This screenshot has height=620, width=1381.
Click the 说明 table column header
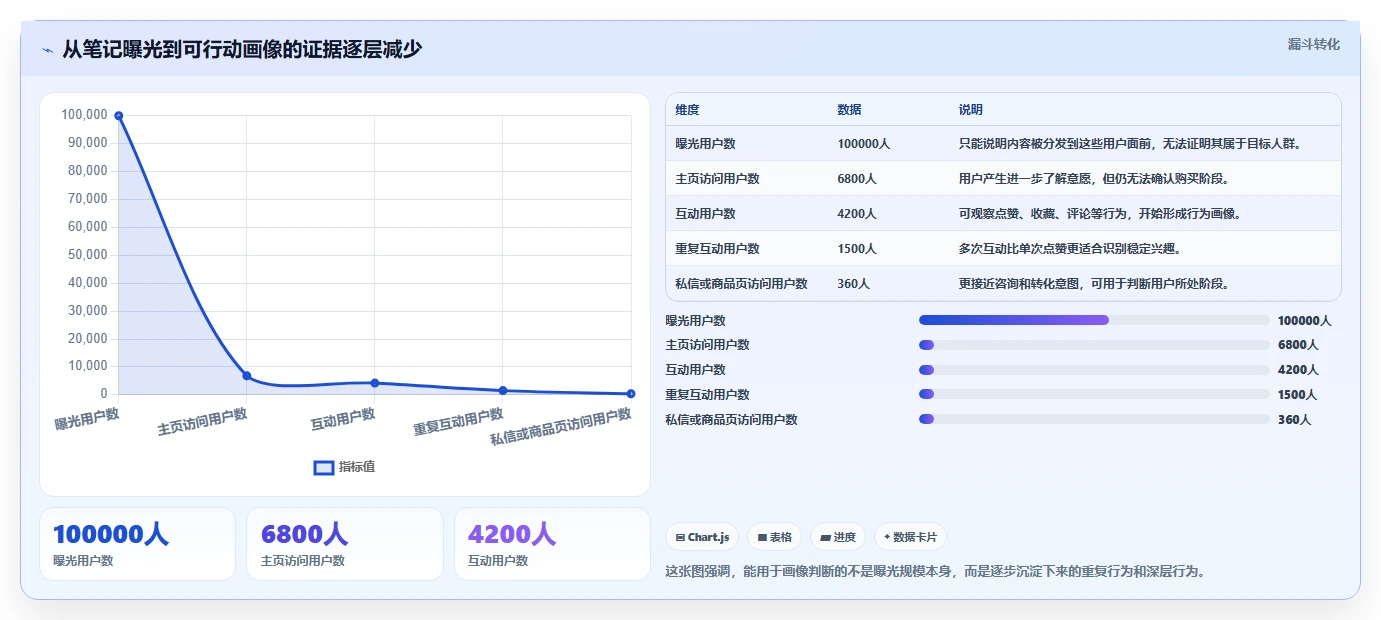(970, 110)
